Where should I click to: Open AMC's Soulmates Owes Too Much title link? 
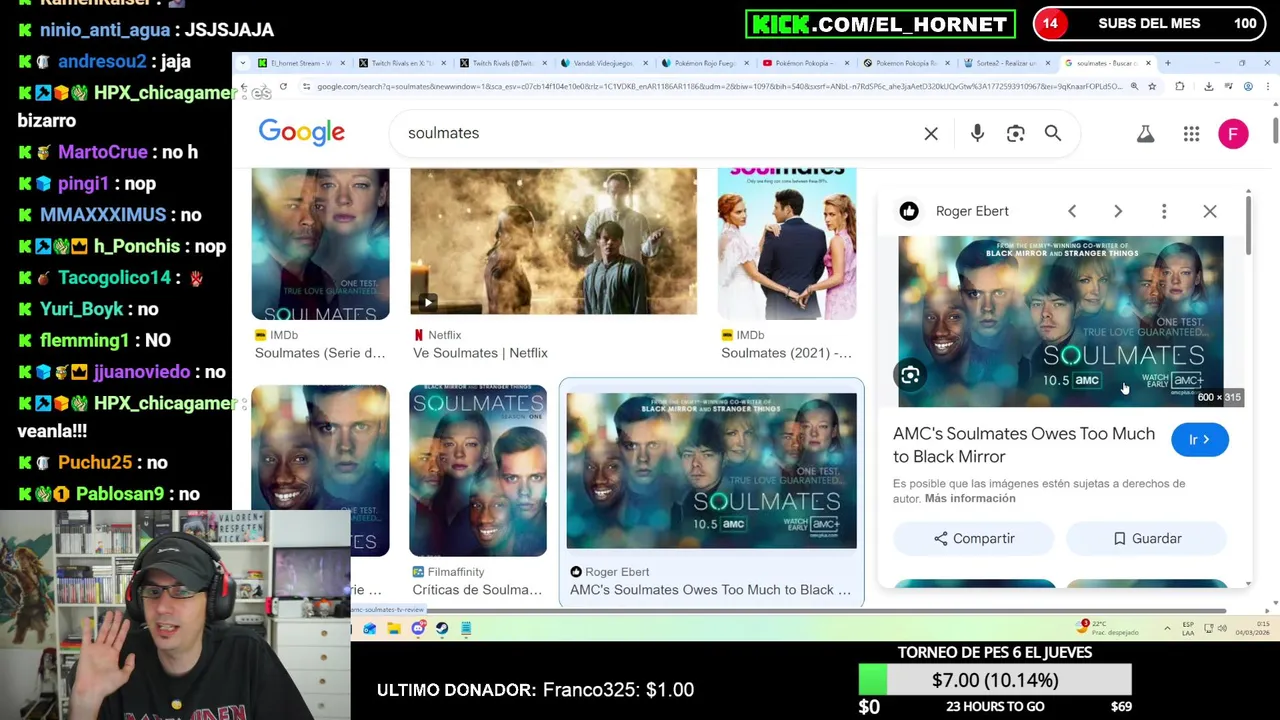click(1024, 445)
